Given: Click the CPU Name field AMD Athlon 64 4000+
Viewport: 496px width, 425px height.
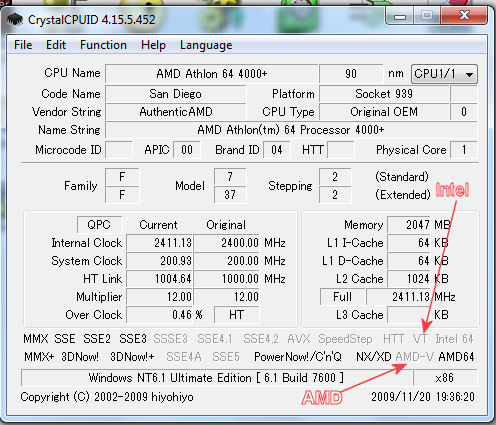Looking at the screenshot, I should pyautogui.click(x=212, y=73).
